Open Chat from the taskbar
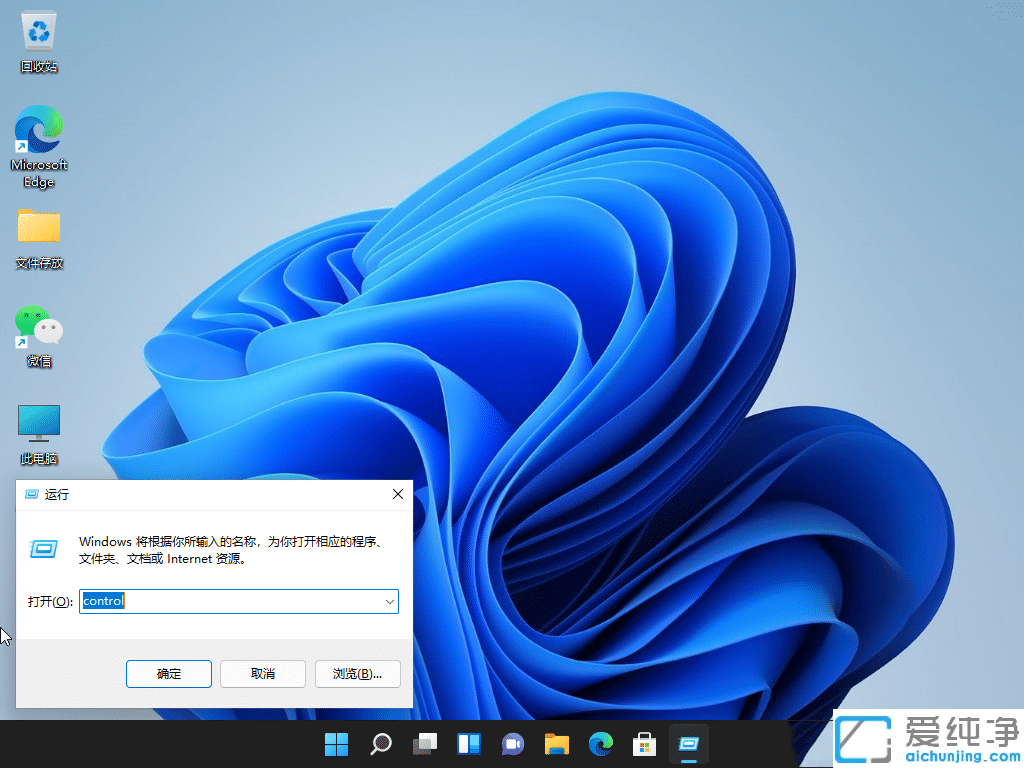The width and height of the screenshot is (1024, 768). [x=512, y=744]
